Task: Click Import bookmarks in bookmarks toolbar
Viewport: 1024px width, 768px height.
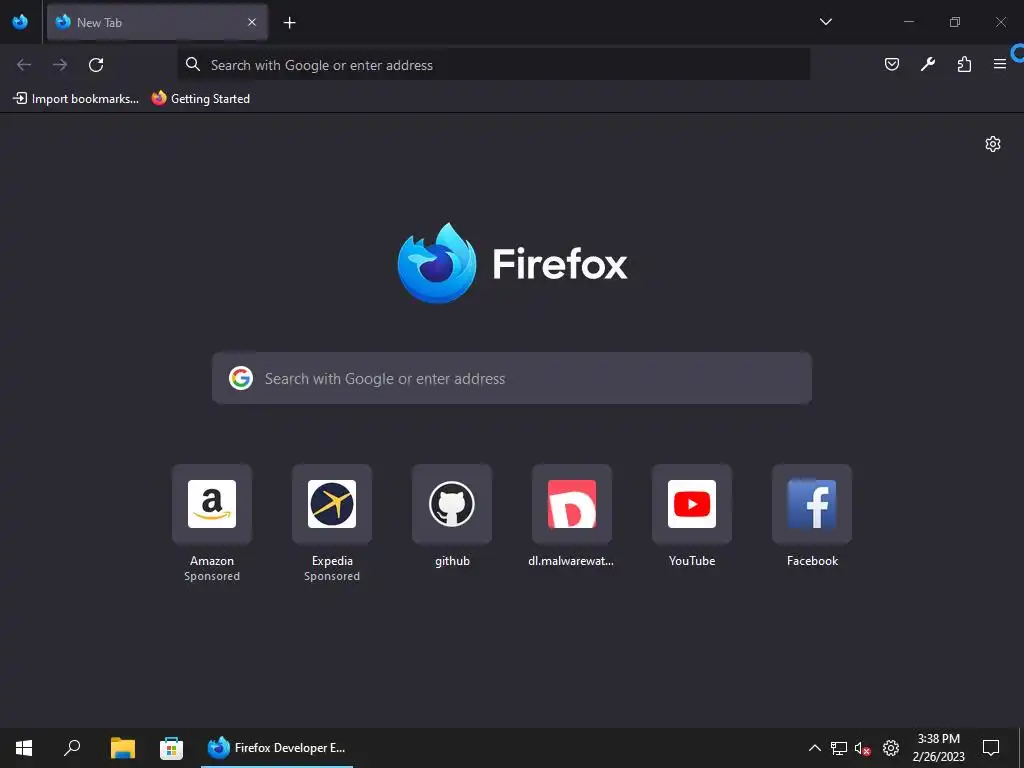Action: [76, 99]
